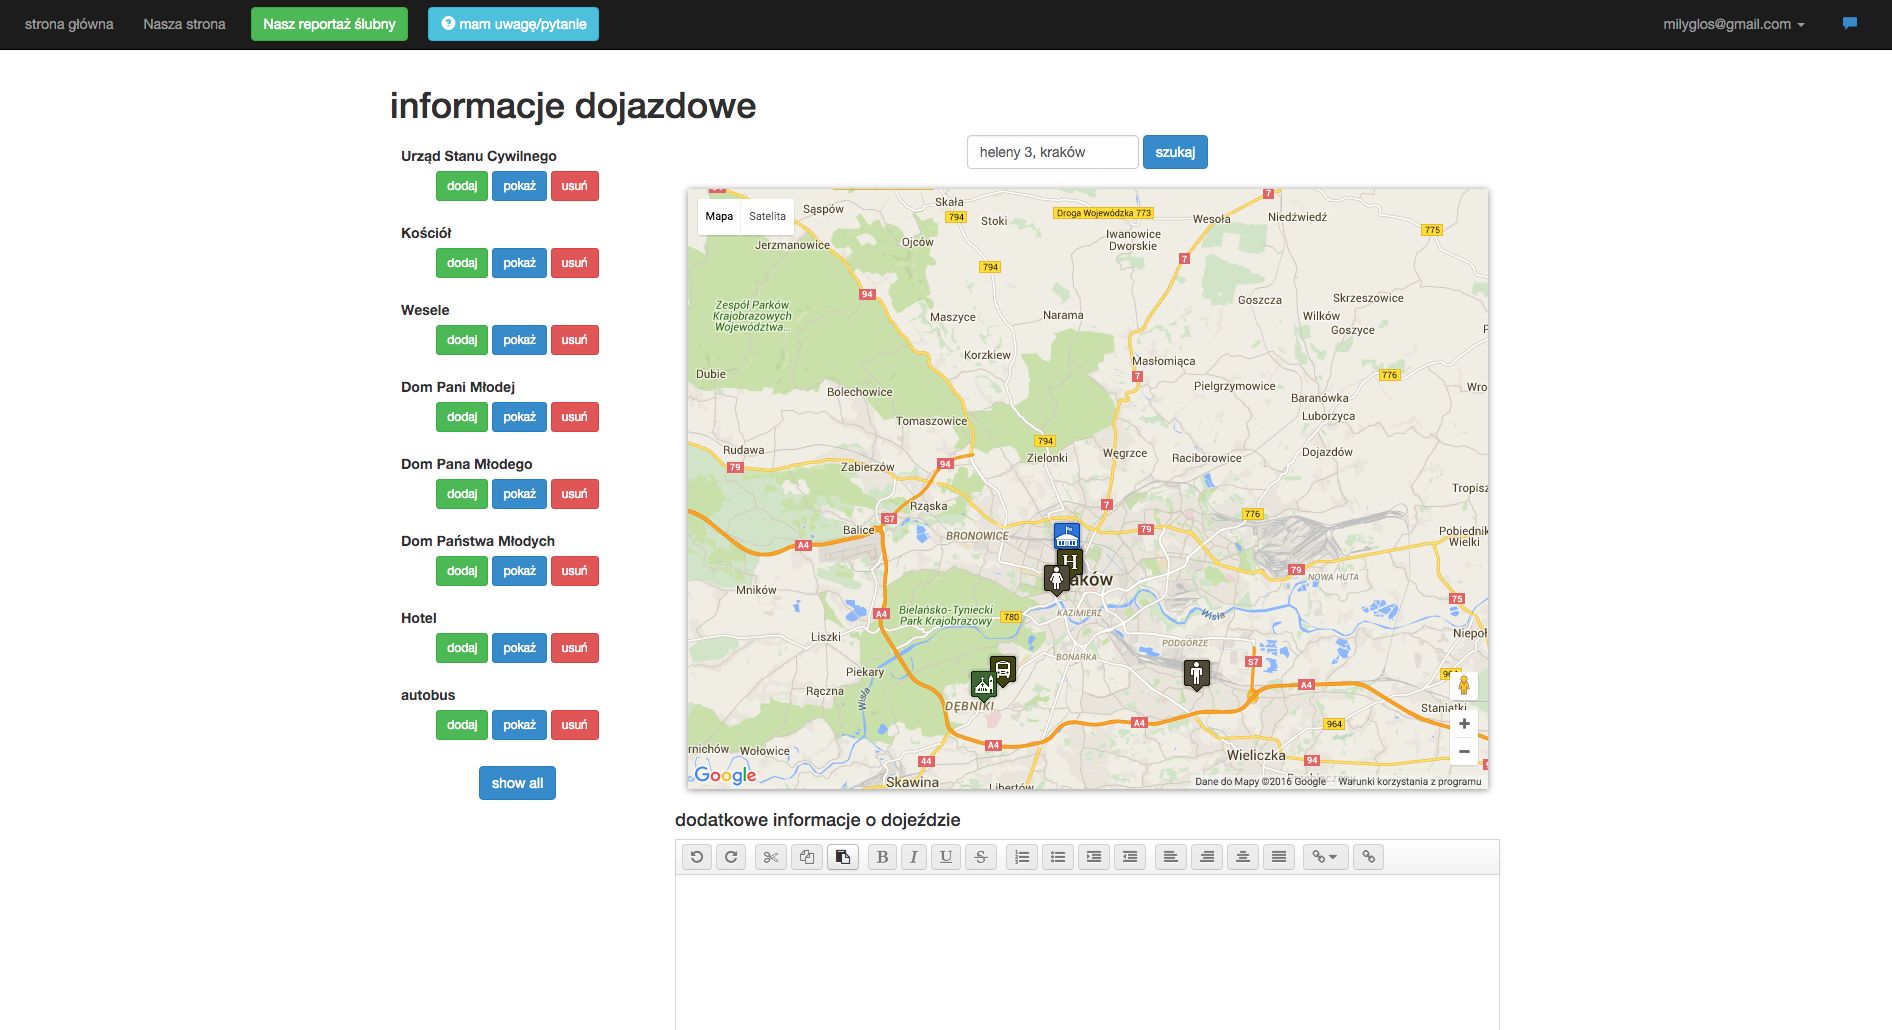Select the groom's house marker near Podgórze
The width and height of the screenshot is (1892, 1030).
click(x=1197, y=674)
